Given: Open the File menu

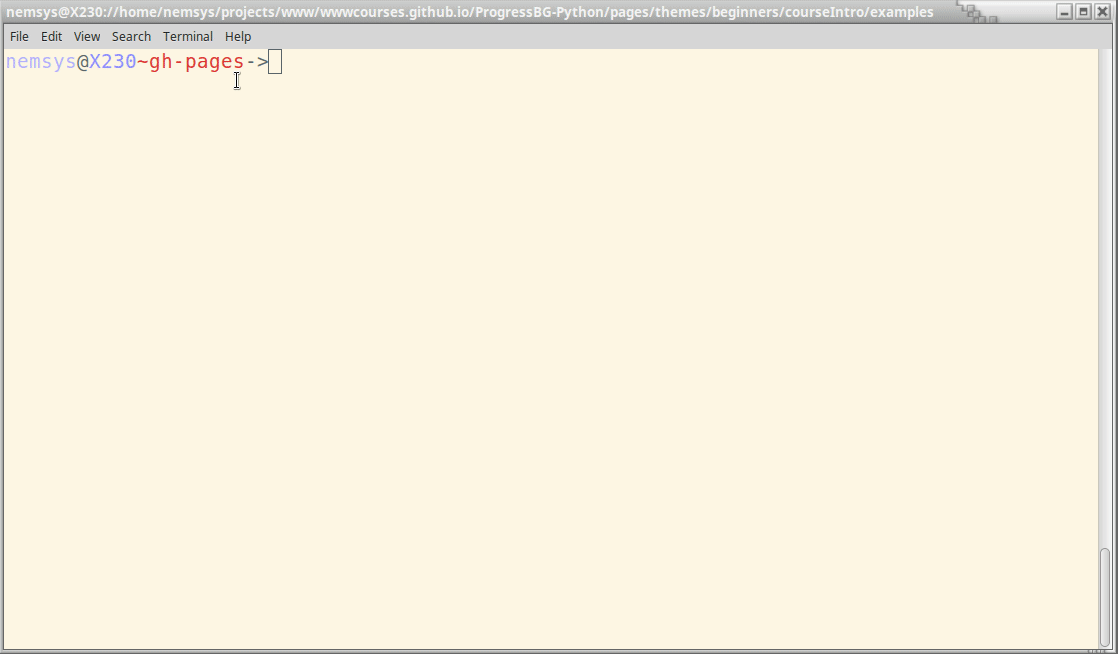Looking at the screenshot, I should click(19, 36).
